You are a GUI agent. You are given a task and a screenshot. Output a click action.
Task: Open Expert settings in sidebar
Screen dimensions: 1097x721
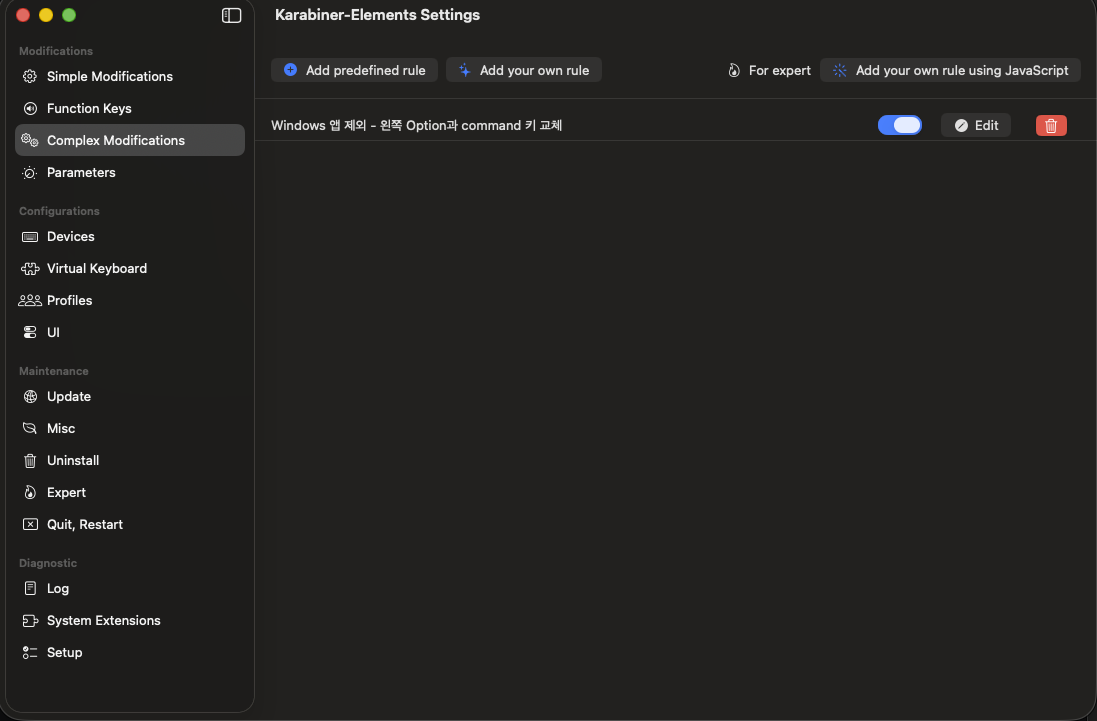(129, 492)
